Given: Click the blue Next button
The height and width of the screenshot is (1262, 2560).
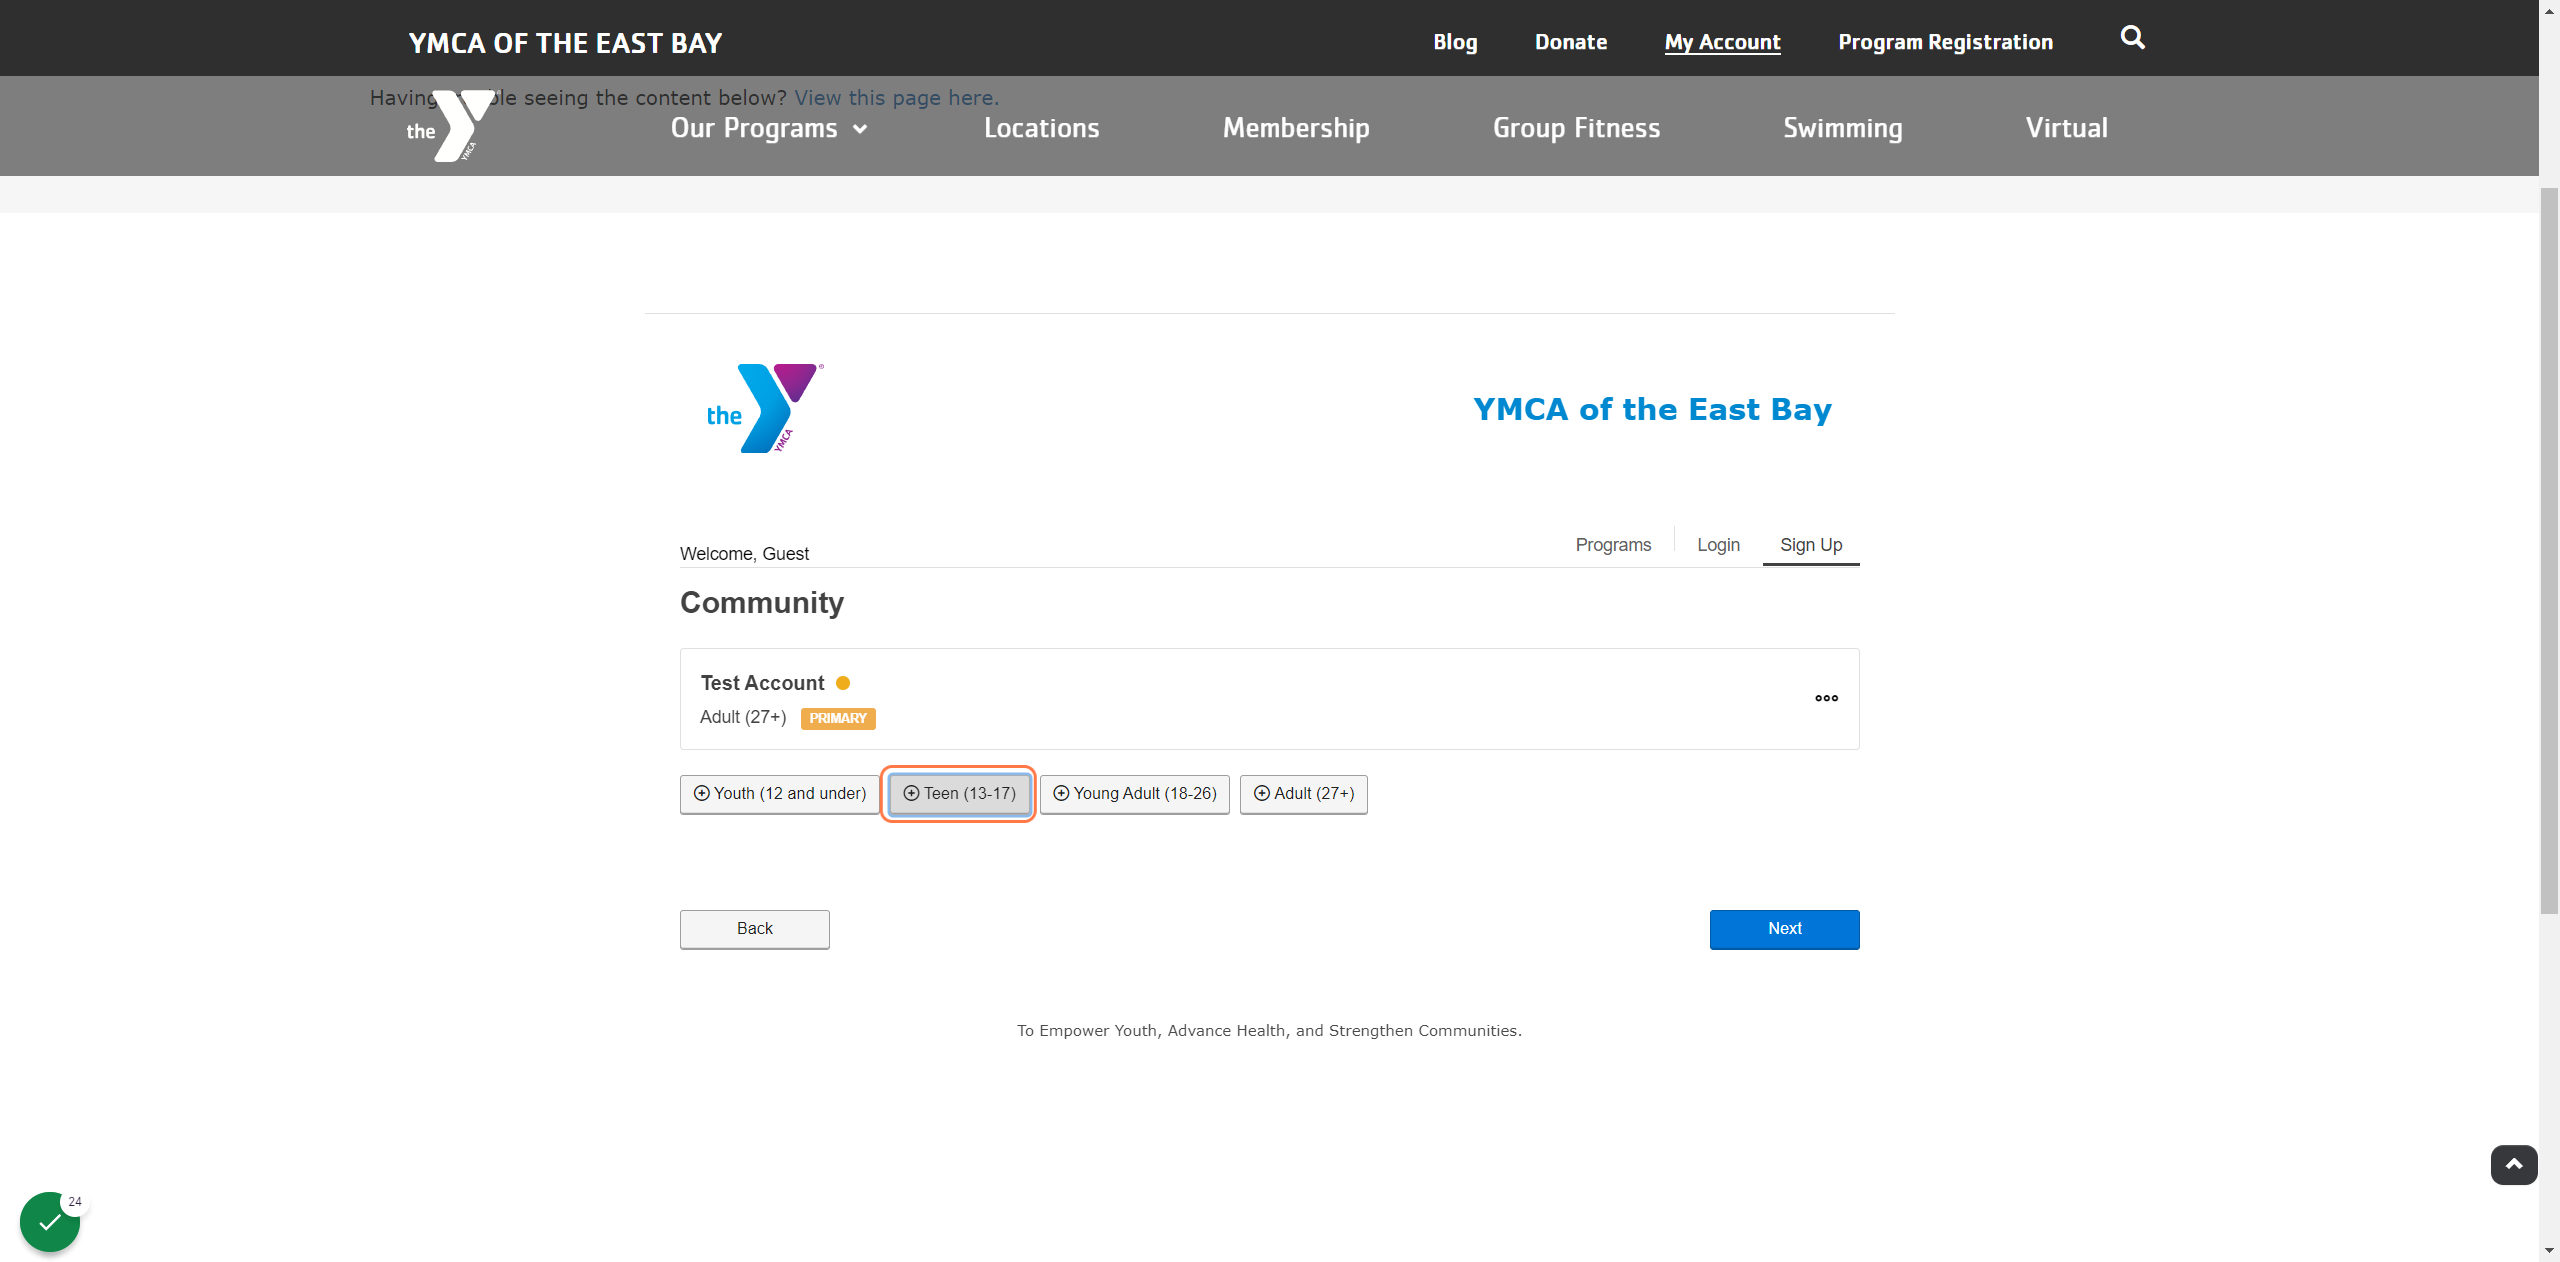Looking at the screenshot, I should pyautogui.click(x=1785, y=929).
